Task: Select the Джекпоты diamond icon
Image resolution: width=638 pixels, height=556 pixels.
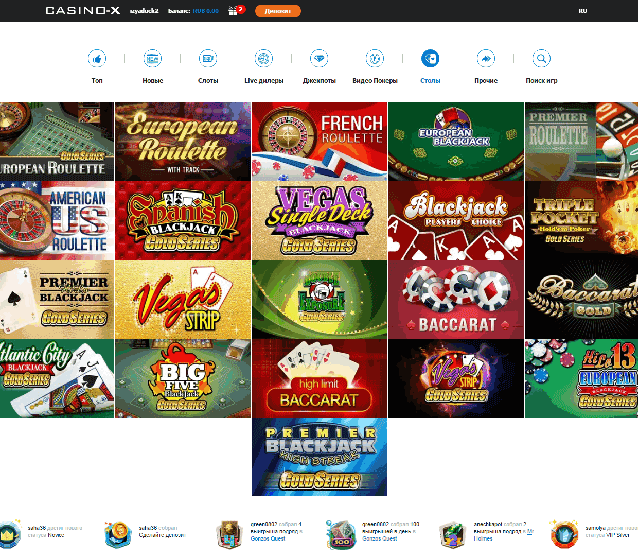Action: [x=319, y=58]
